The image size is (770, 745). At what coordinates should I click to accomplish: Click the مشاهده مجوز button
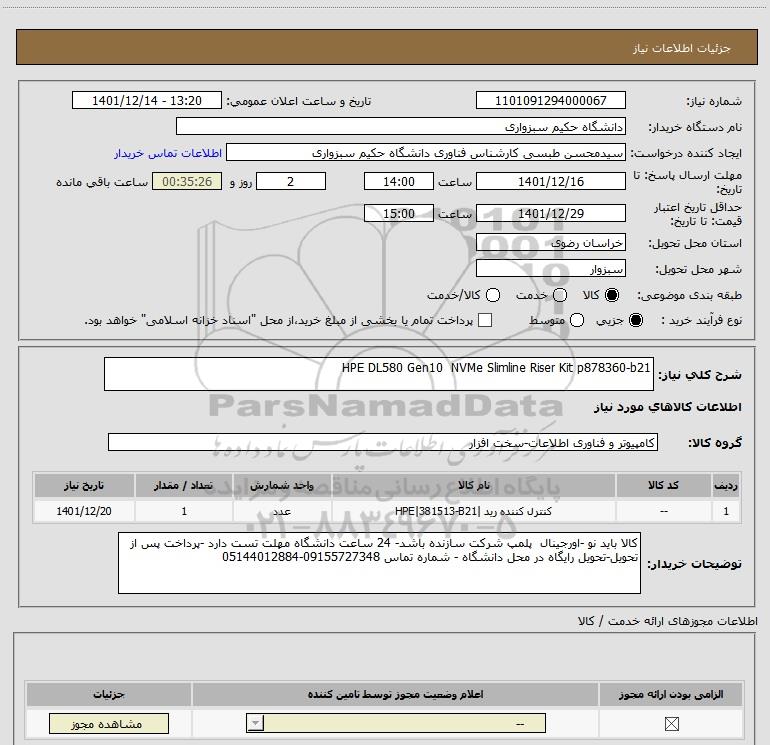(109, 723)
